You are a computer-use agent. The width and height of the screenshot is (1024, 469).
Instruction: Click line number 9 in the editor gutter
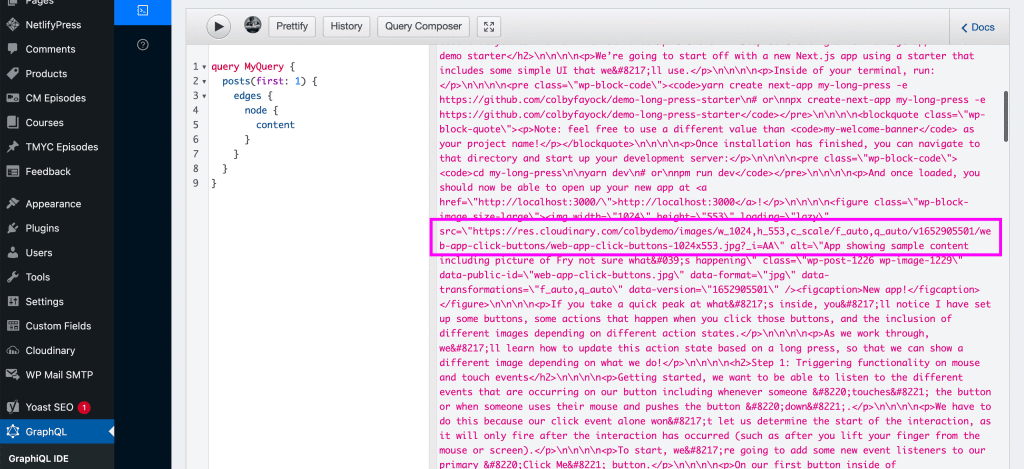[196, 183]
